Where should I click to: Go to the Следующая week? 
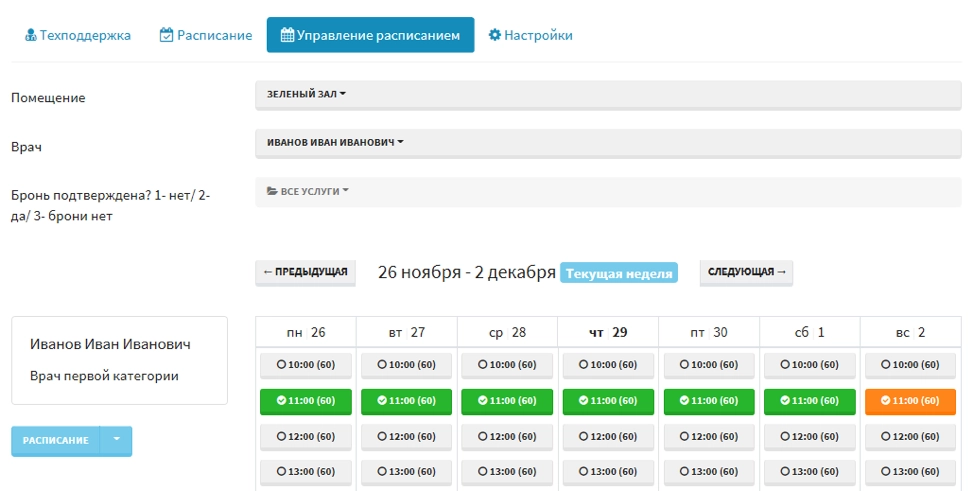(x=746, y=272)
